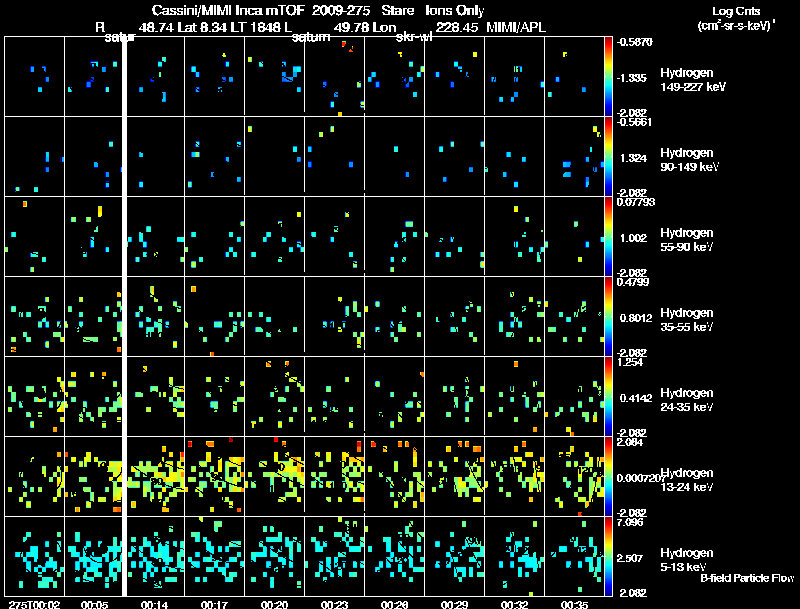Open the 13-24 keV panel at 00:29
This screenshot has width=800, height=609.
(455, 476)
